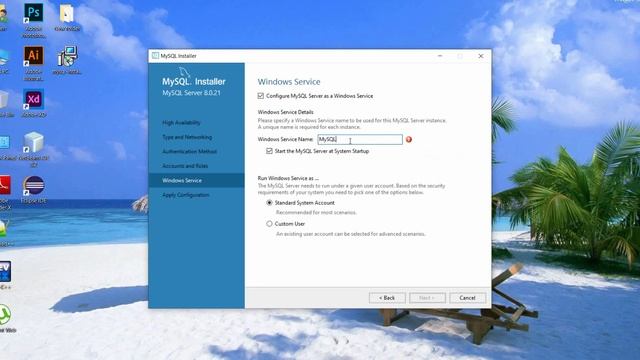Select the uTorrent Web desktop icon
This screenshot has height=360, width=640.
tap(6, 318)
